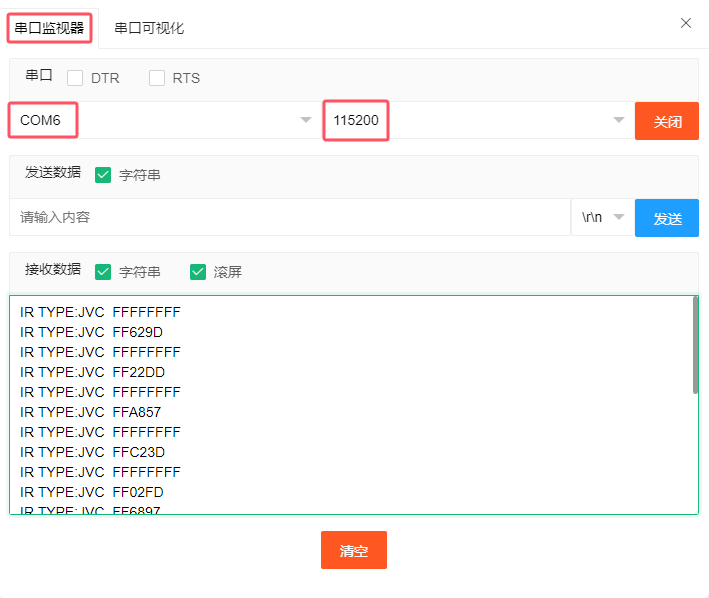Image resolution: width=709 pixels, height=598 pixels.
Task: Click the orange 关闭 button
Action: pyautogui.click(x=667, y=121)
